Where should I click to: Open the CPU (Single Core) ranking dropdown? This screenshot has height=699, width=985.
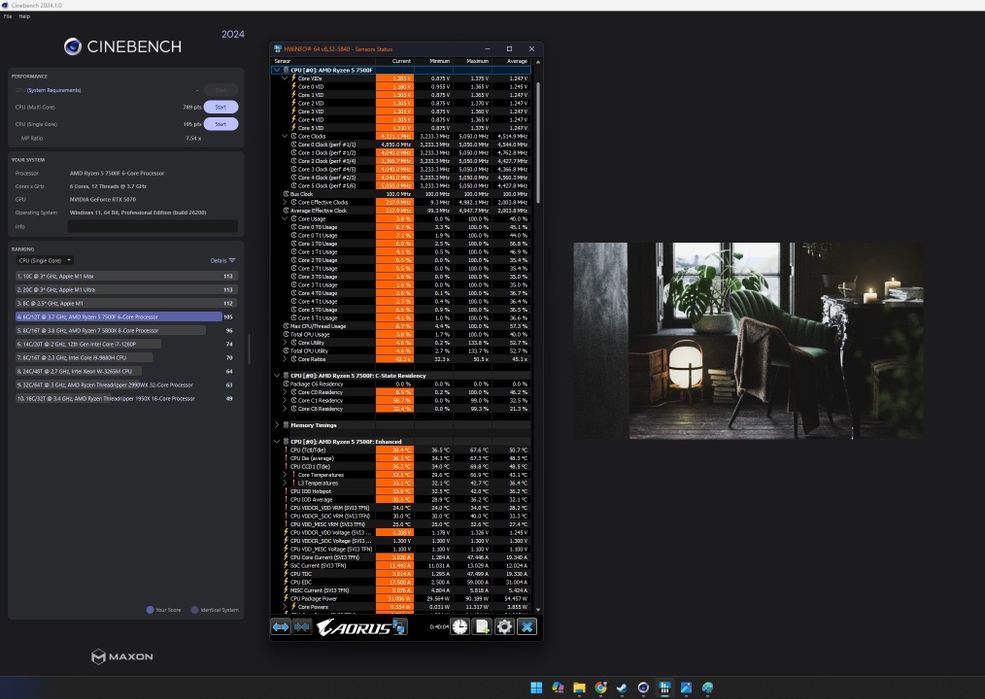click(44, 260)
